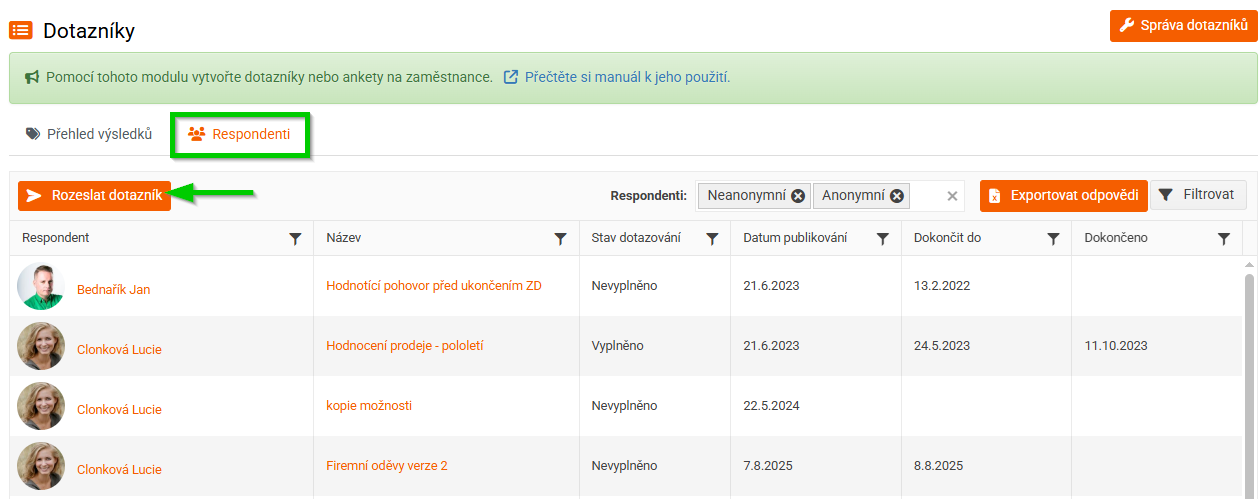Open filter for Název column

[561, 239]
